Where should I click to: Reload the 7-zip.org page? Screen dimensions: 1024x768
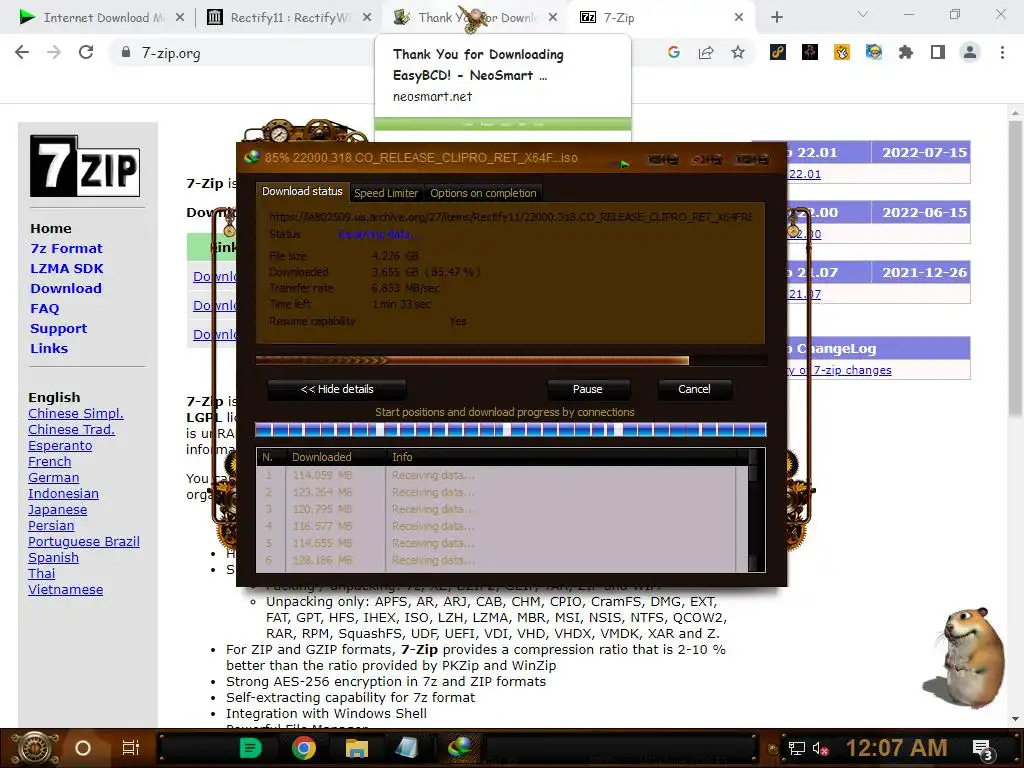[x=86, y=52]
